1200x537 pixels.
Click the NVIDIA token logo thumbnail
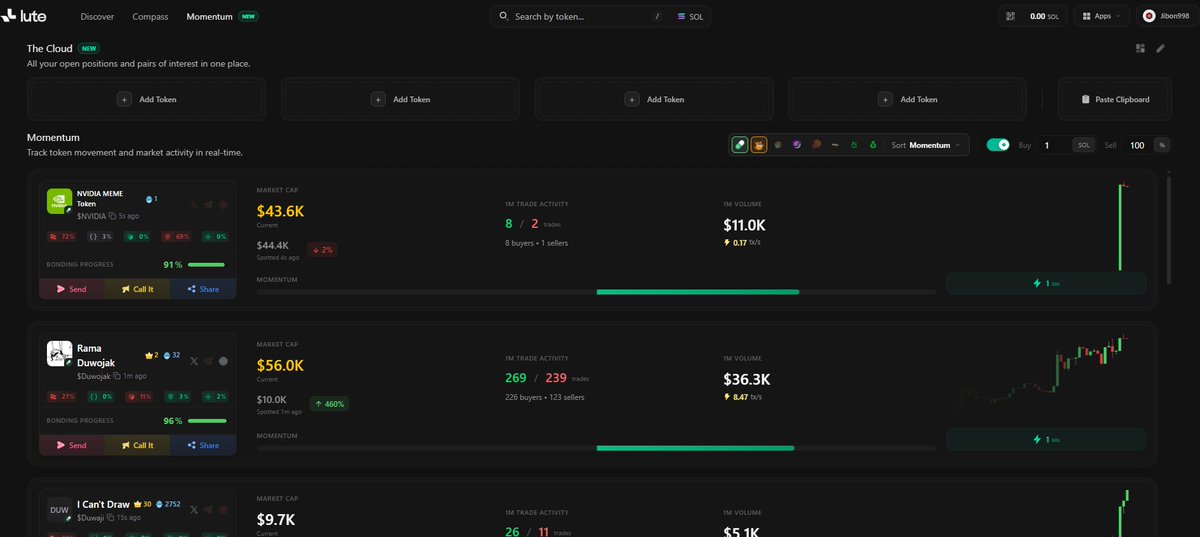tap(59, 201)
